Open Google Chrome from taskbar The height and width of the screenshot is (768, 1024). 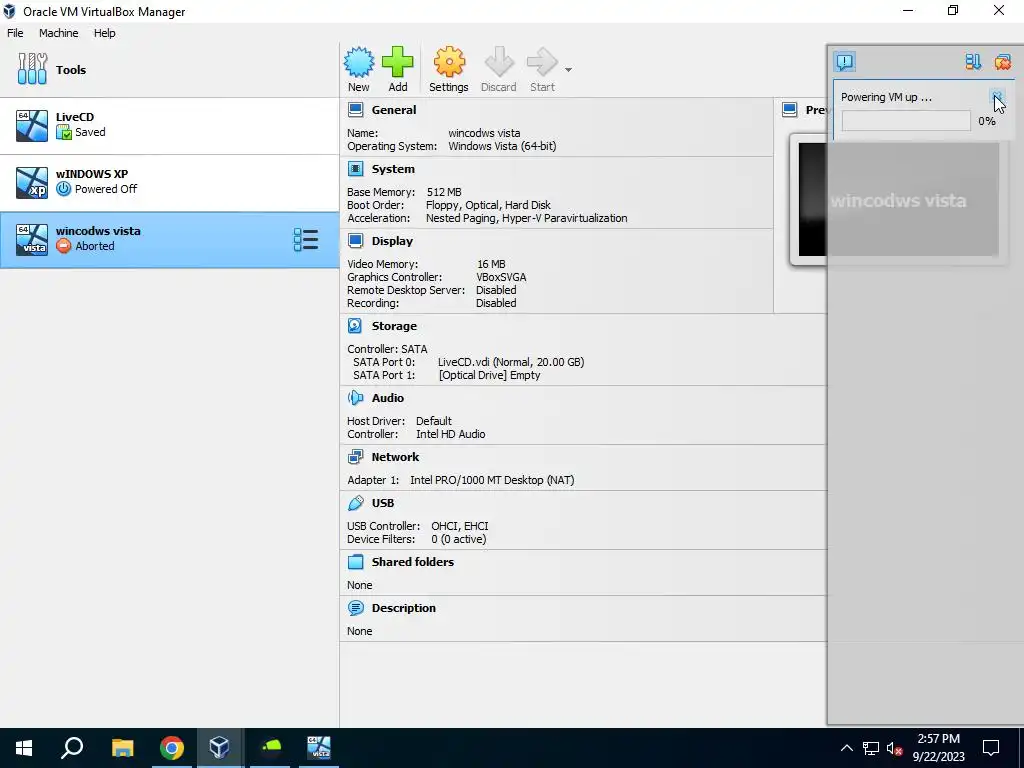171,748
